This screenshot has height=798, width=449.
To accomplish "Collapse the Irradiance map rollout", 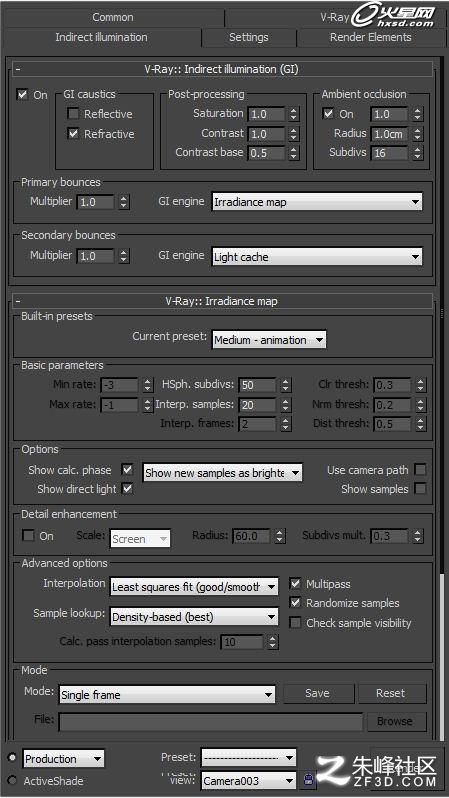I will pos(221,301).
